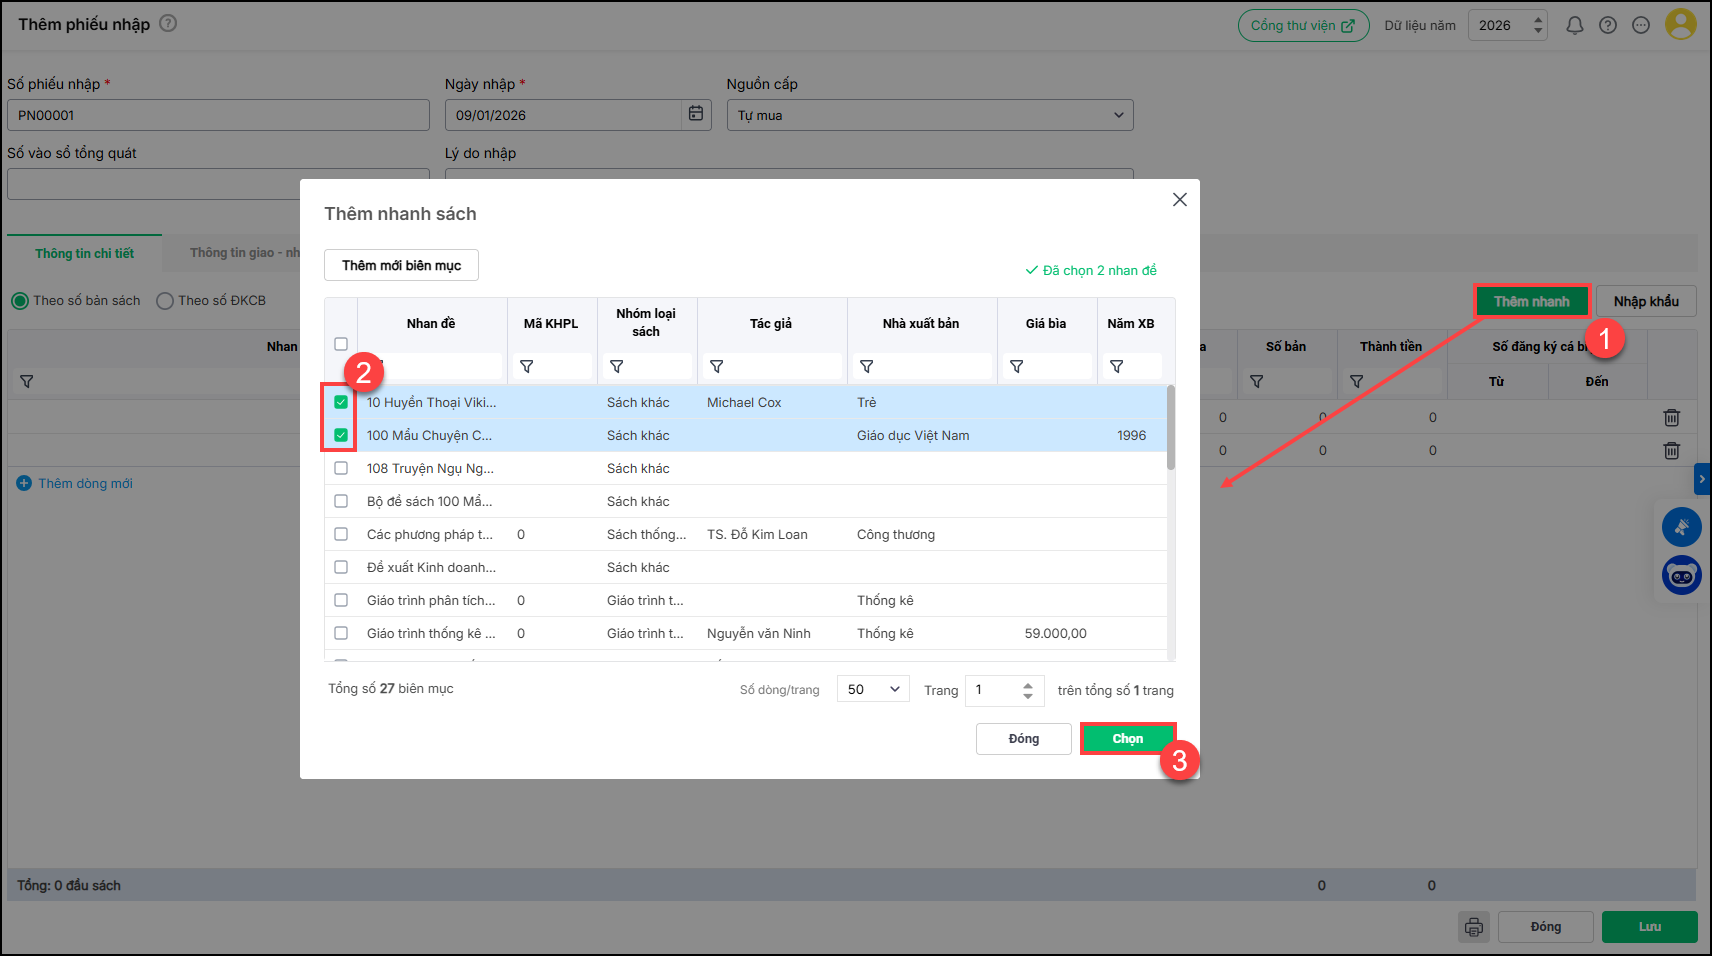The width and height of the screenshot is (1712, 956).
Task: Open the Dữ liệu năm 2026 selector
Action: pyautogui.click(x=1506, y=25)
